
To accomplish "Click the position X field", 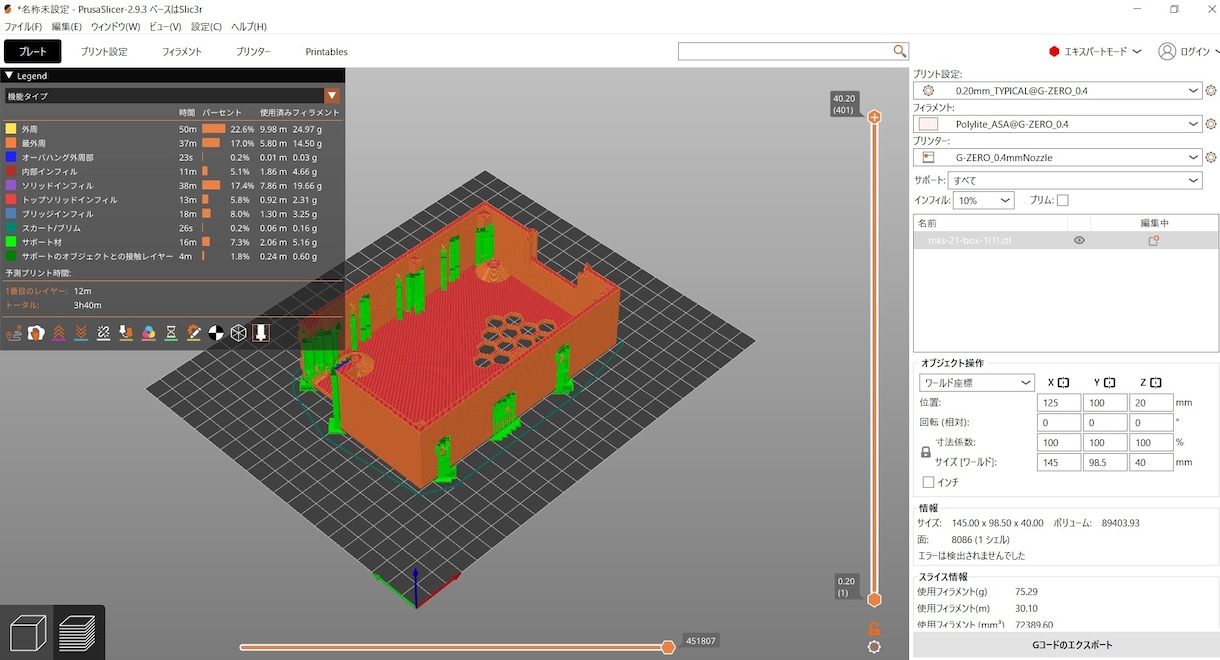I will coord(1058,402).
